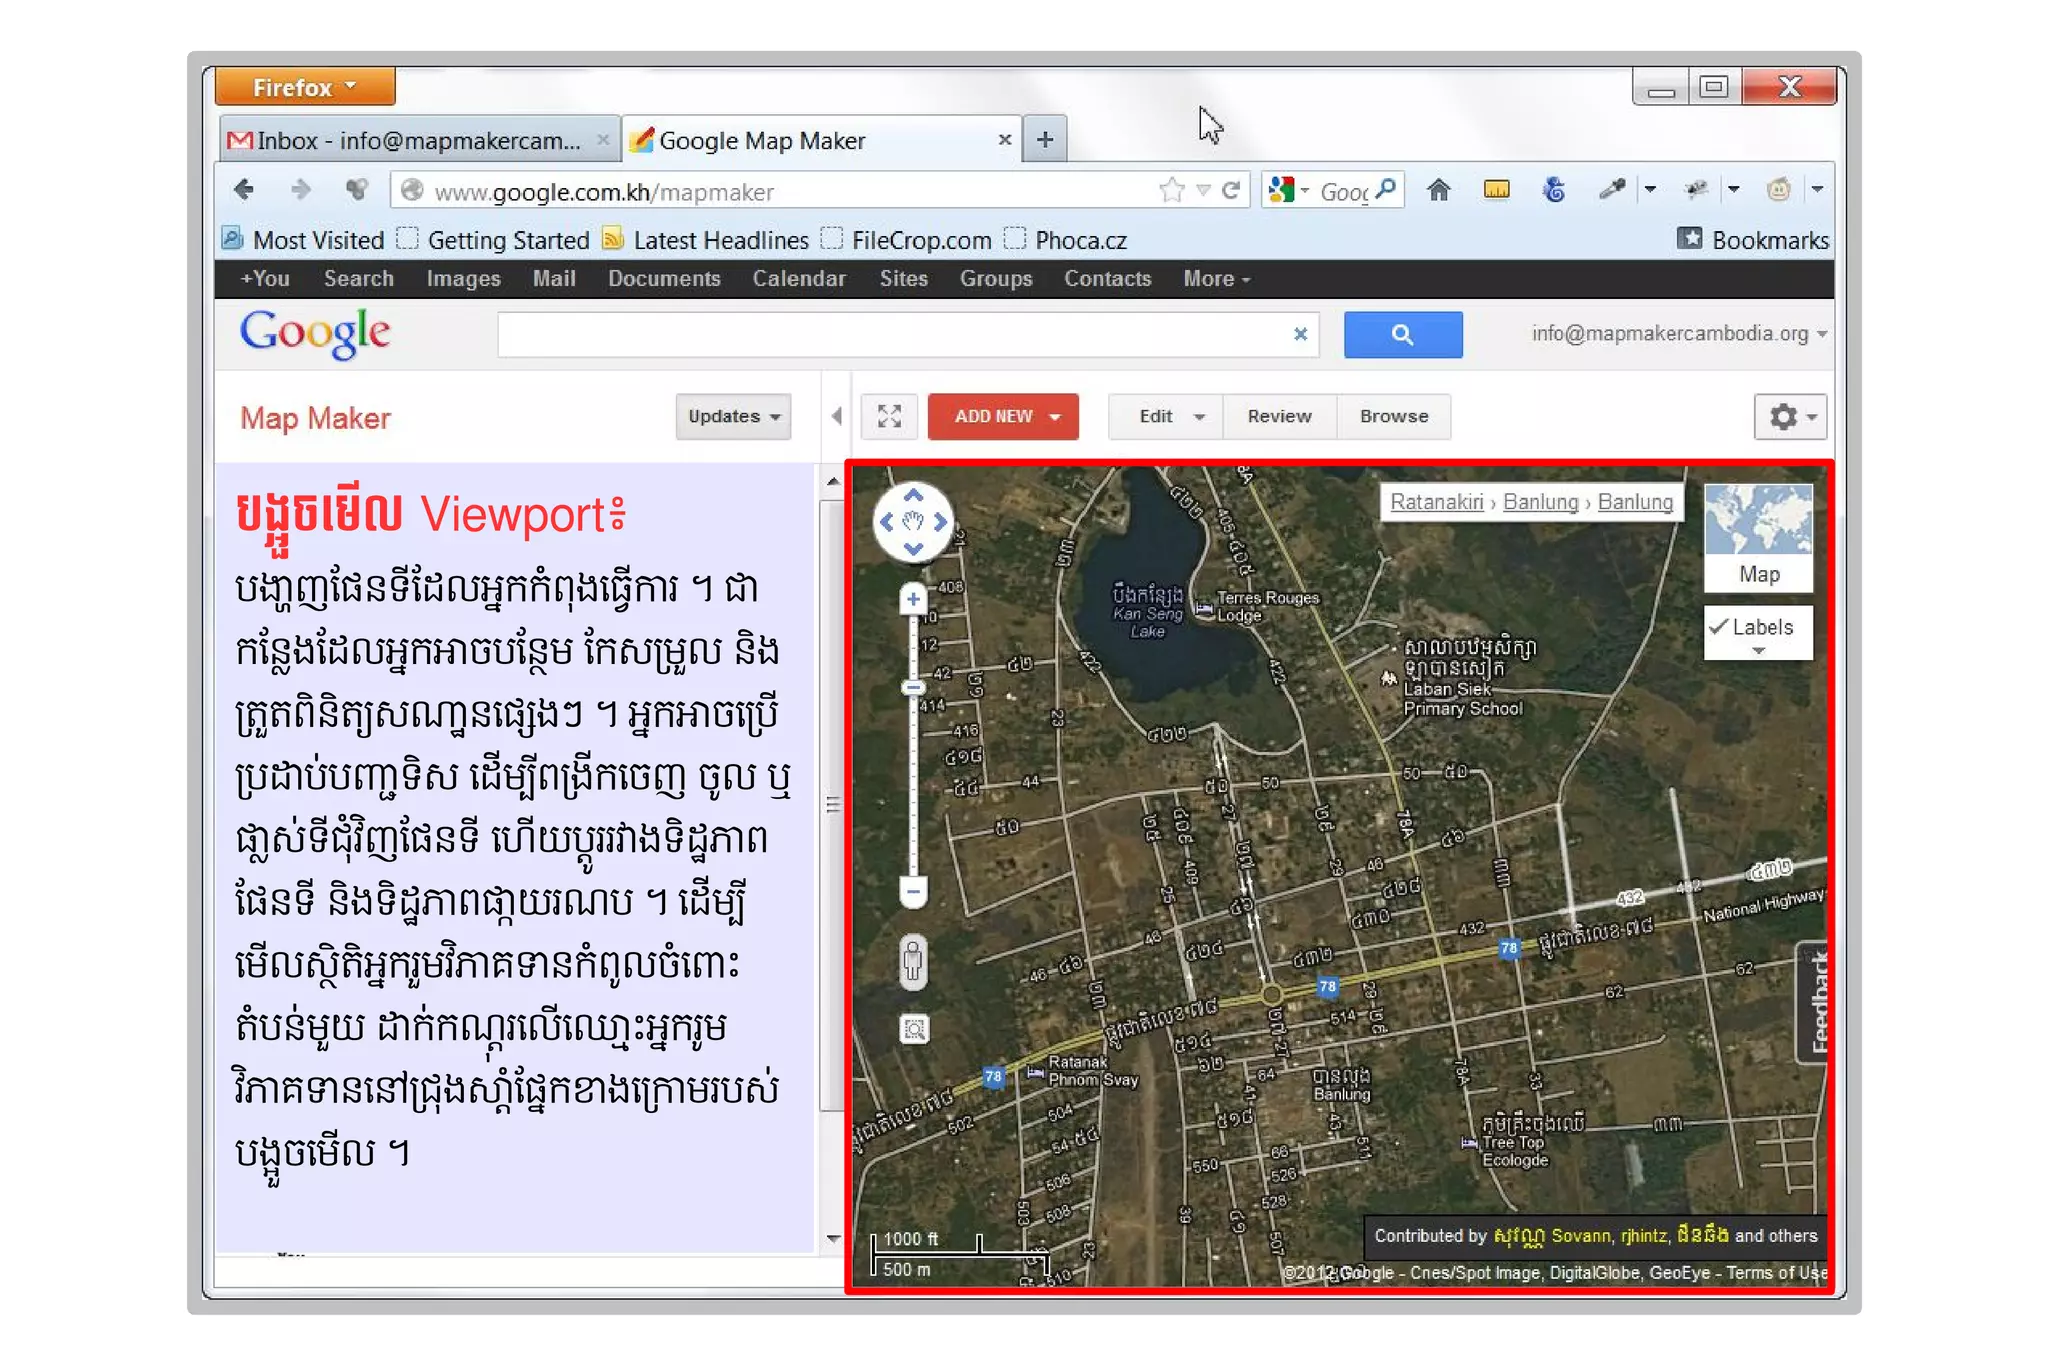2048x1365 pixels.
Task: Open the Most Visited bookmark folder
Action: tap(304, 240)
